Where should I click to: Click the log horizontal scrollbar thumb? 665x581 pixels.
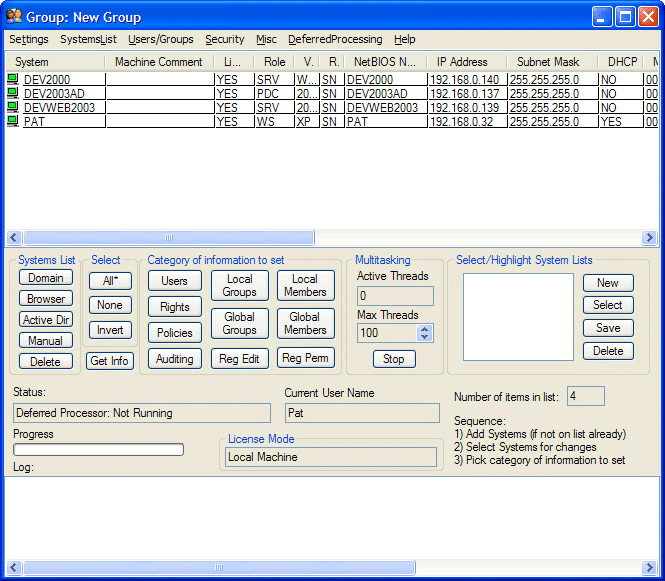[x=219, y=567]
